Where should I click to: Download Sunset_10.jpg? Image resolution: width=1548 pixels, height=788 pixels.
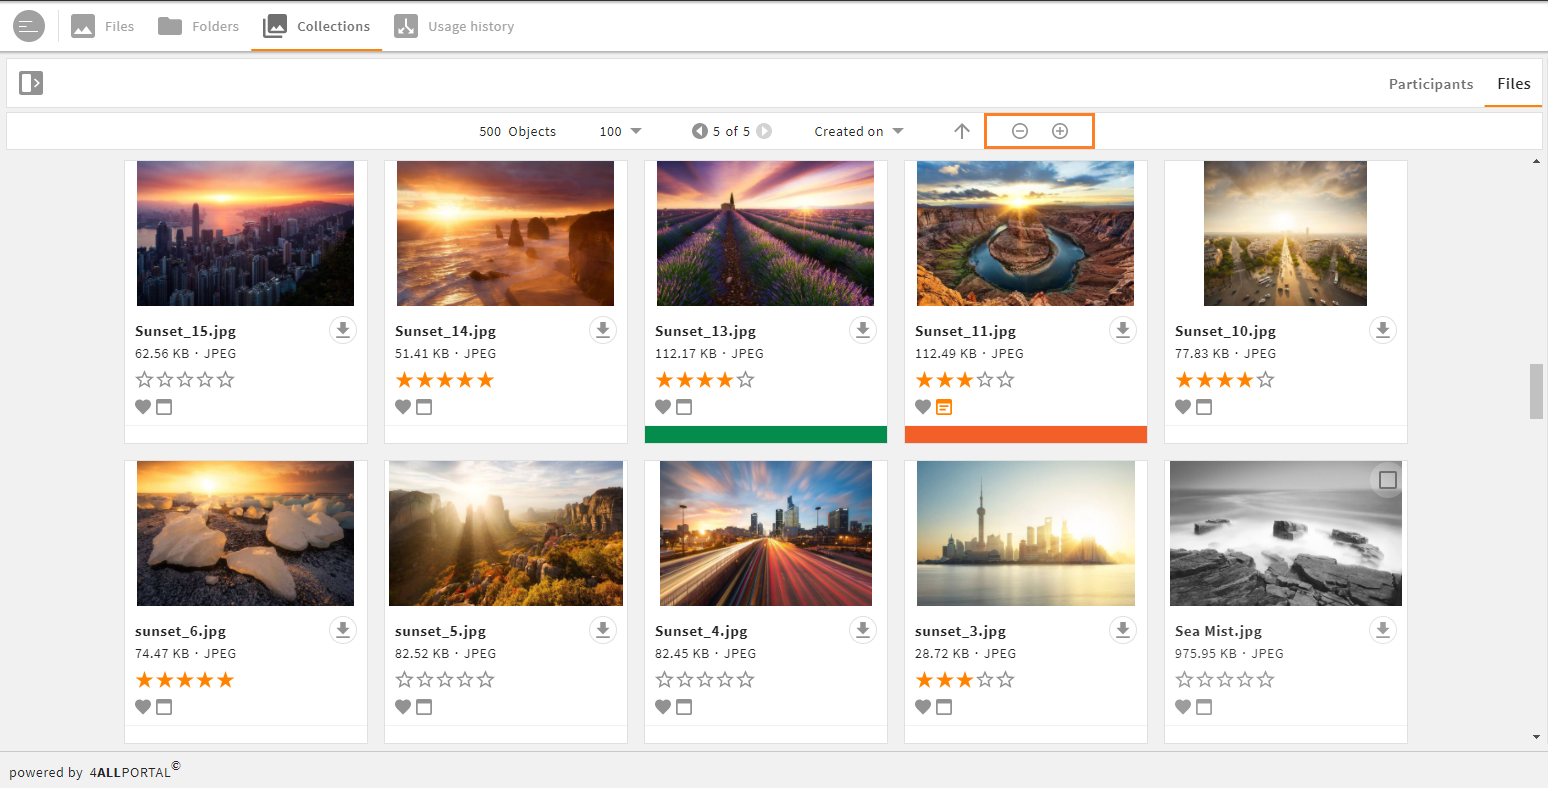[1383, 330]
